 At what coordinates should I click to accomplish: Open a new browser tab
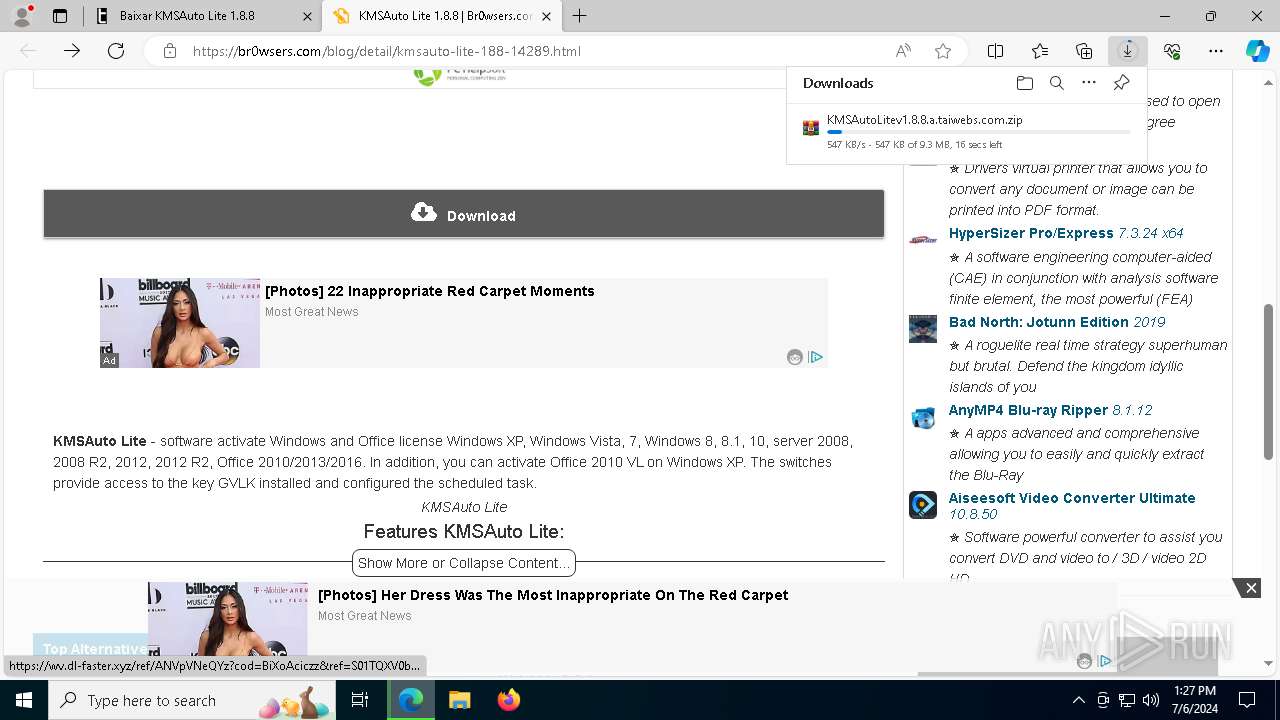580,16
